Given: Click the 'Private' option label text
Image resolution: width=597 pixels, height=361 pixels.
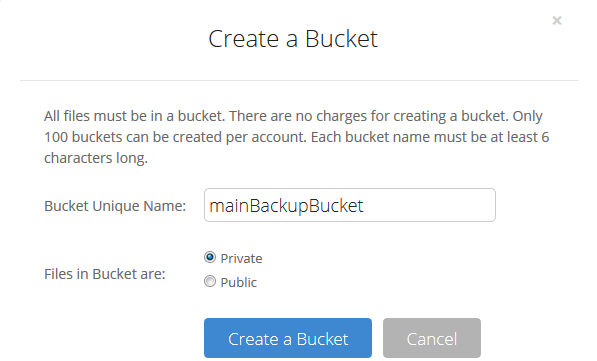Looking at the screenshot, I should (241, 259).
